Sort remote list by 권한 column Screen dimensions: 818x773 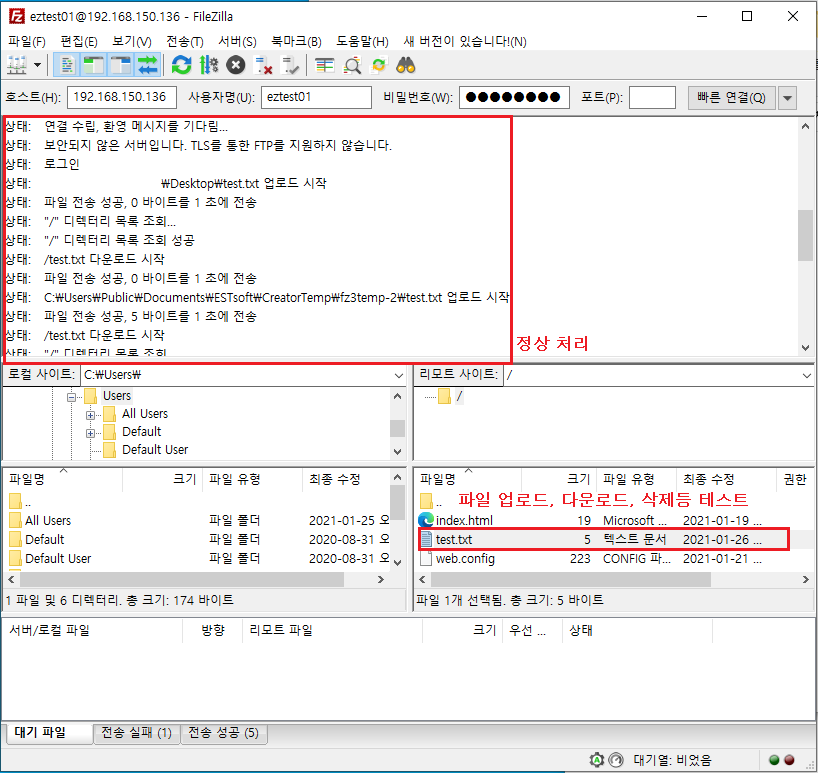(x=795, y=479)
